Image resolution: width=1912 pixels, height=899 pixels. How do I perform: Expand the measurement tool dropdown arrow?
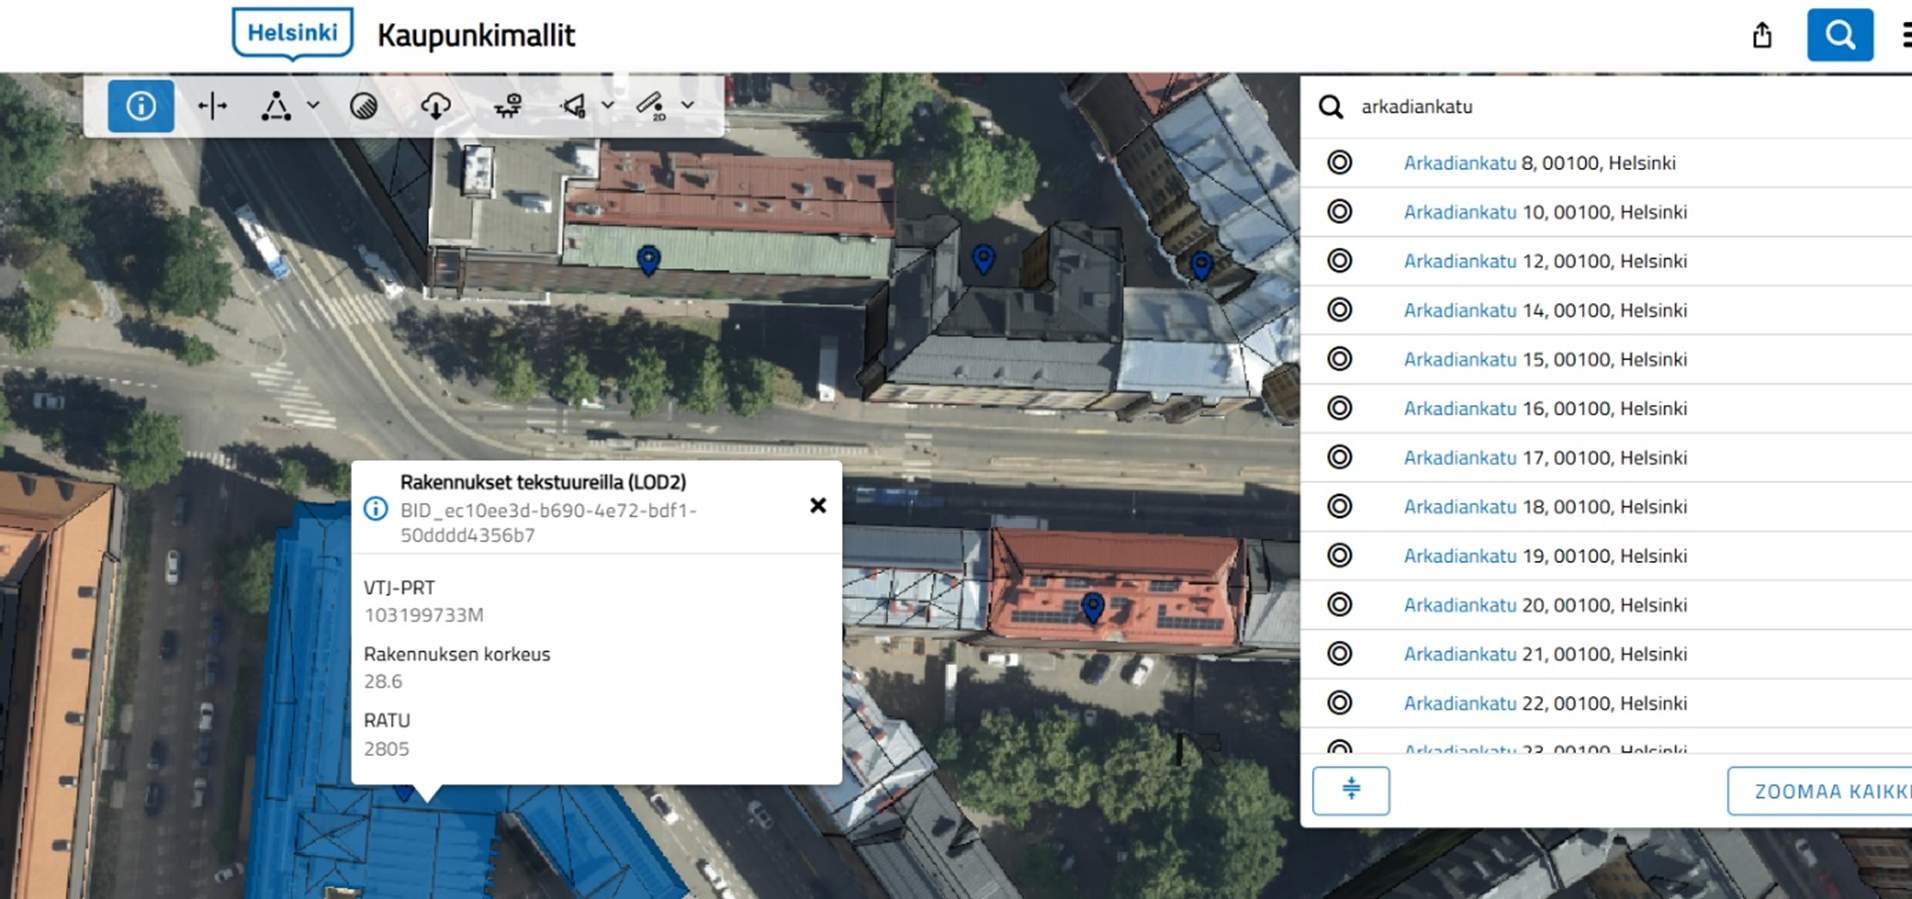click(x=313, y=105)
